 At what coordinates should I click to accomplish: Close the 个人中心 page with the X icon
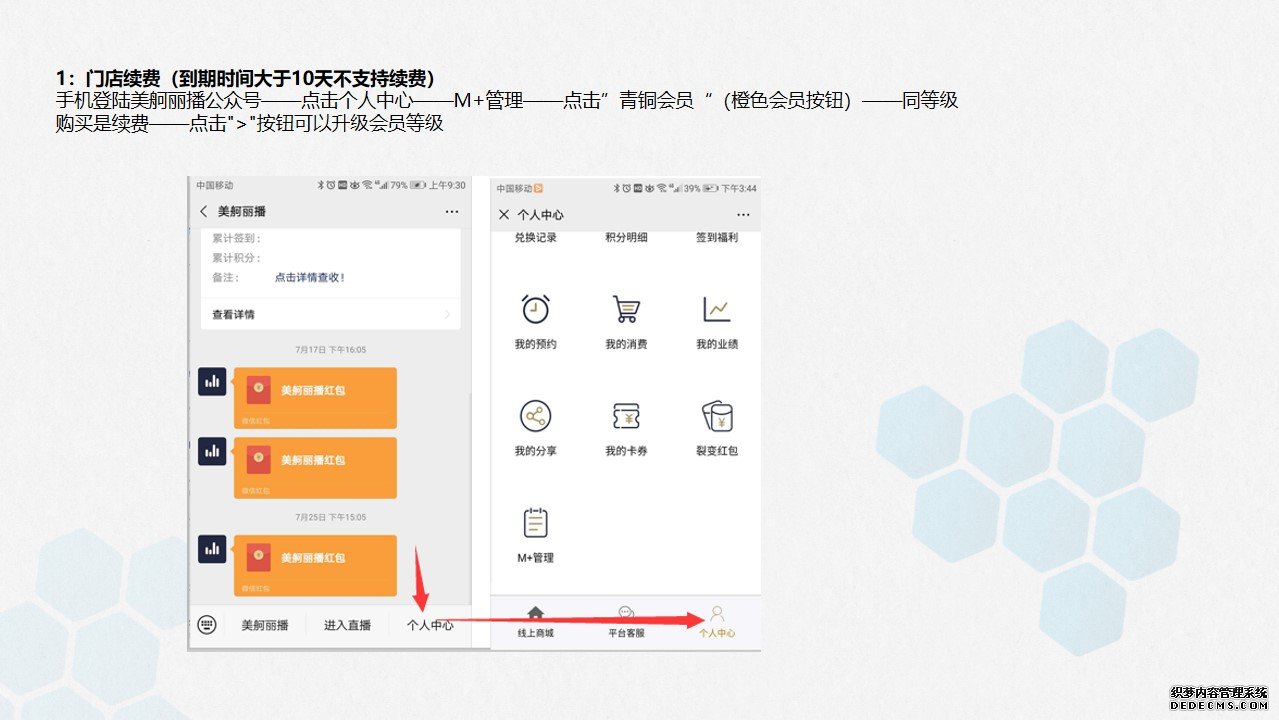coord(504,215)
